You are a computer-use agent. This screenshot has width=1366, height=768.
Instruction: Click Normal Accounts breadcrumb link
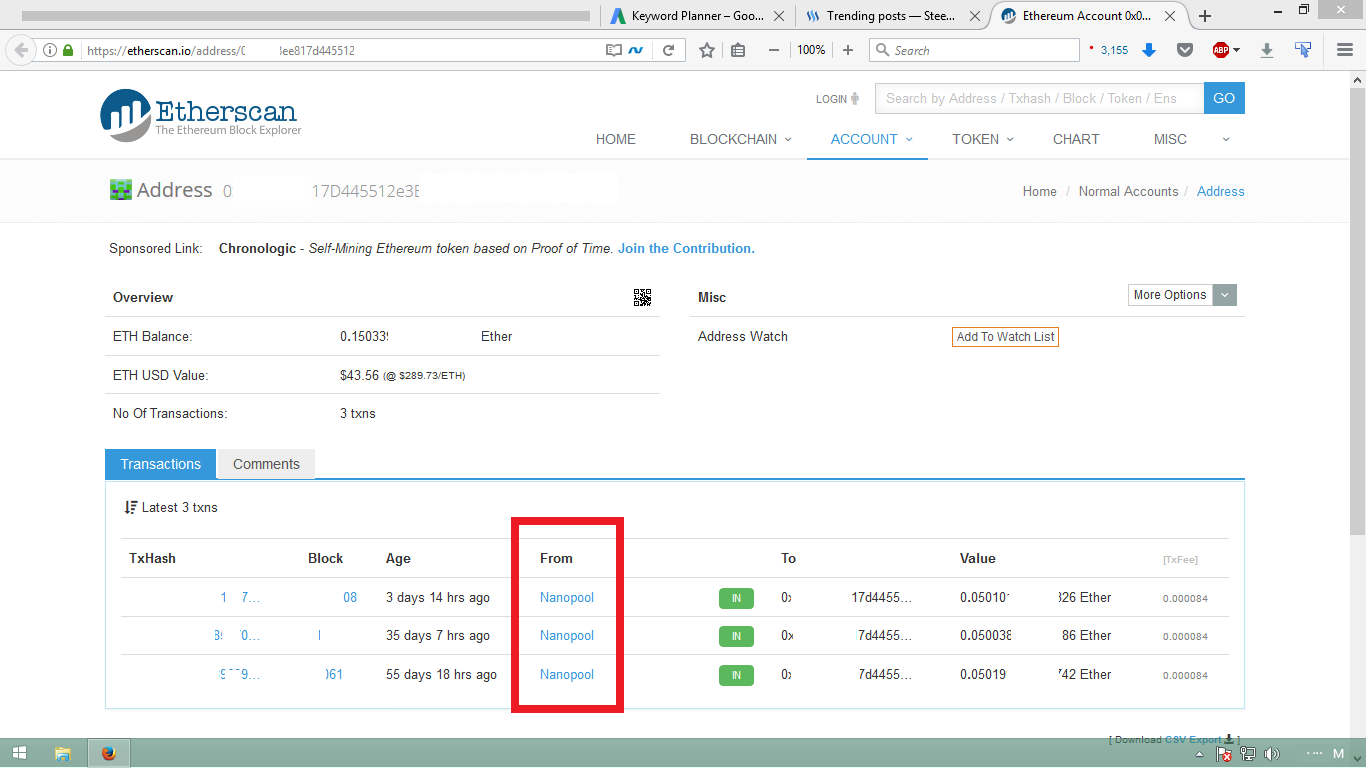pos(1128,191)
